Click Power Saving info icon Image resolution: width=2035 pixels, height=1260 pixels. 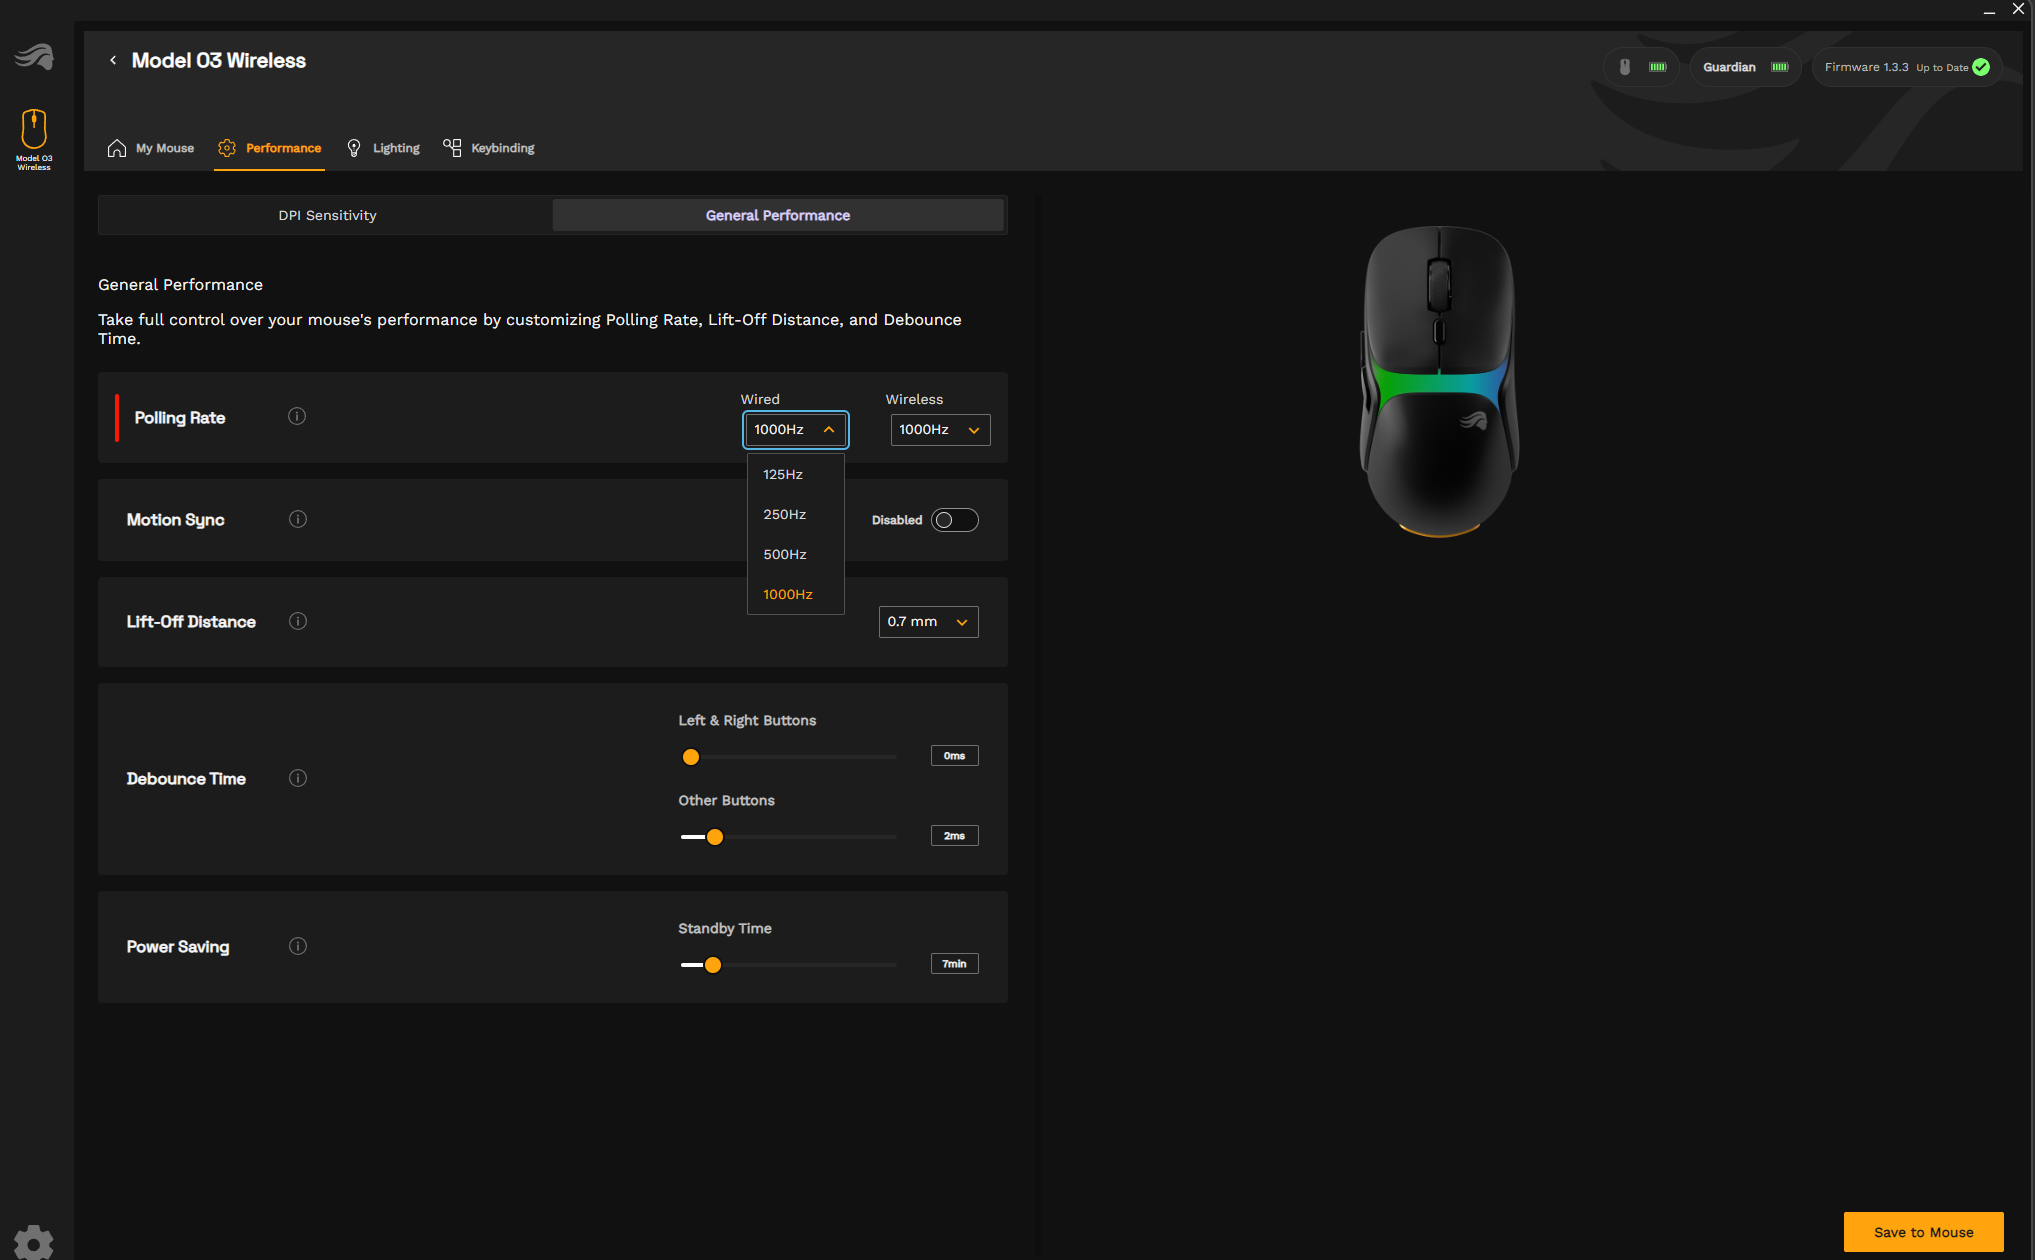coord(298,946)
